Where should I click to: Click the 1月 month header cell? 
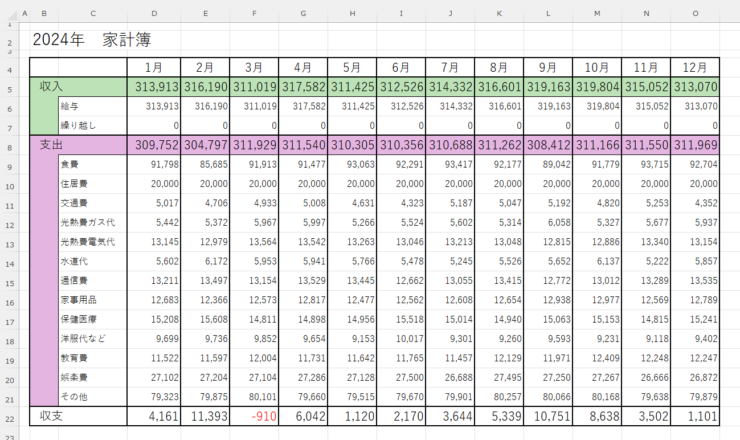pyautogui.click(x=154, y=67)
